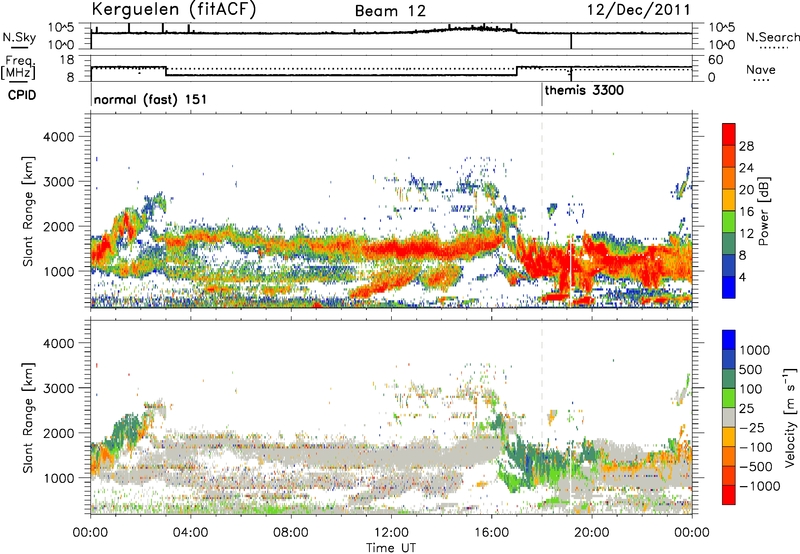Viewport: 800px width, 554px height.
Task: Click the "Kerguelen (fitACF)" plot title
Action: point(173,10)
